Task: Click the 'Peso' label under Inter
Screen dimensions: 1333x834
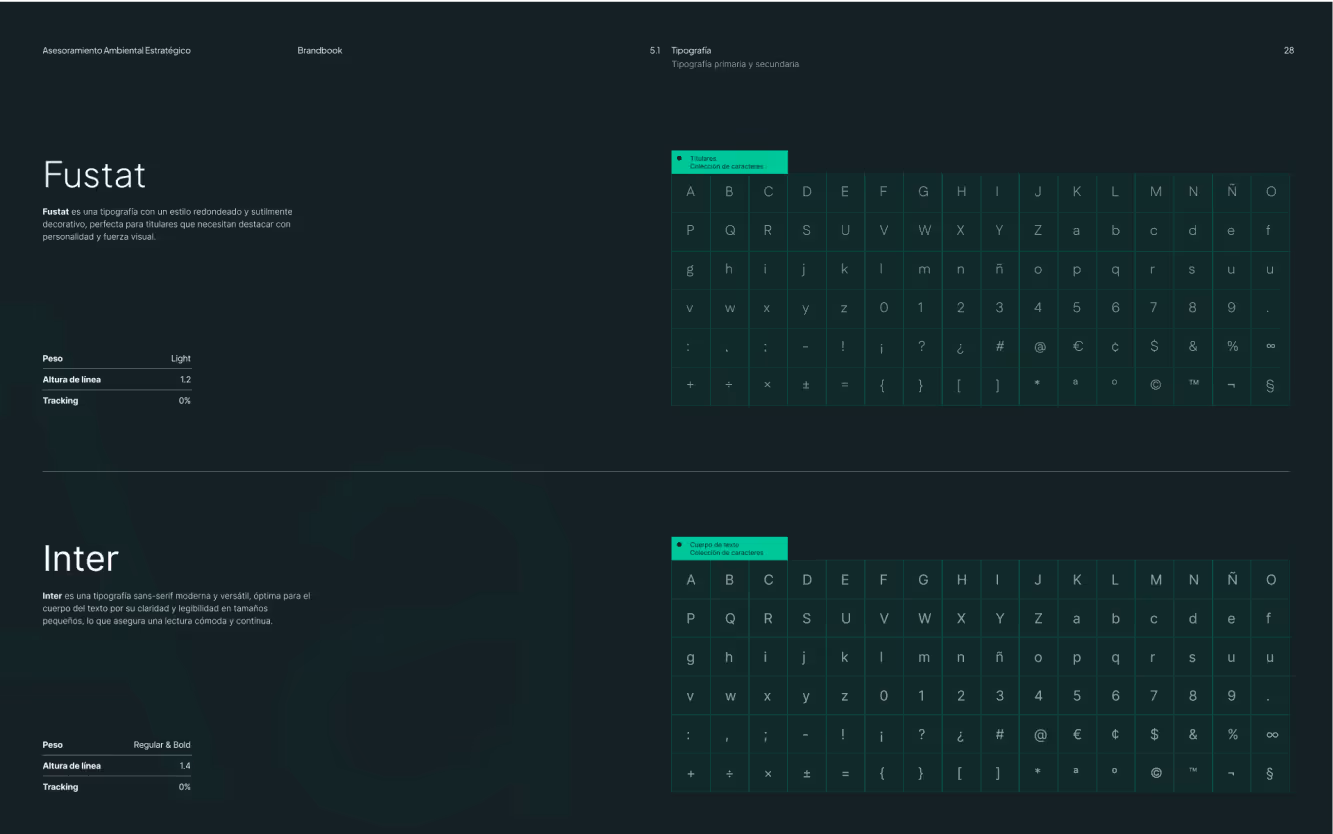Action: 52,745
